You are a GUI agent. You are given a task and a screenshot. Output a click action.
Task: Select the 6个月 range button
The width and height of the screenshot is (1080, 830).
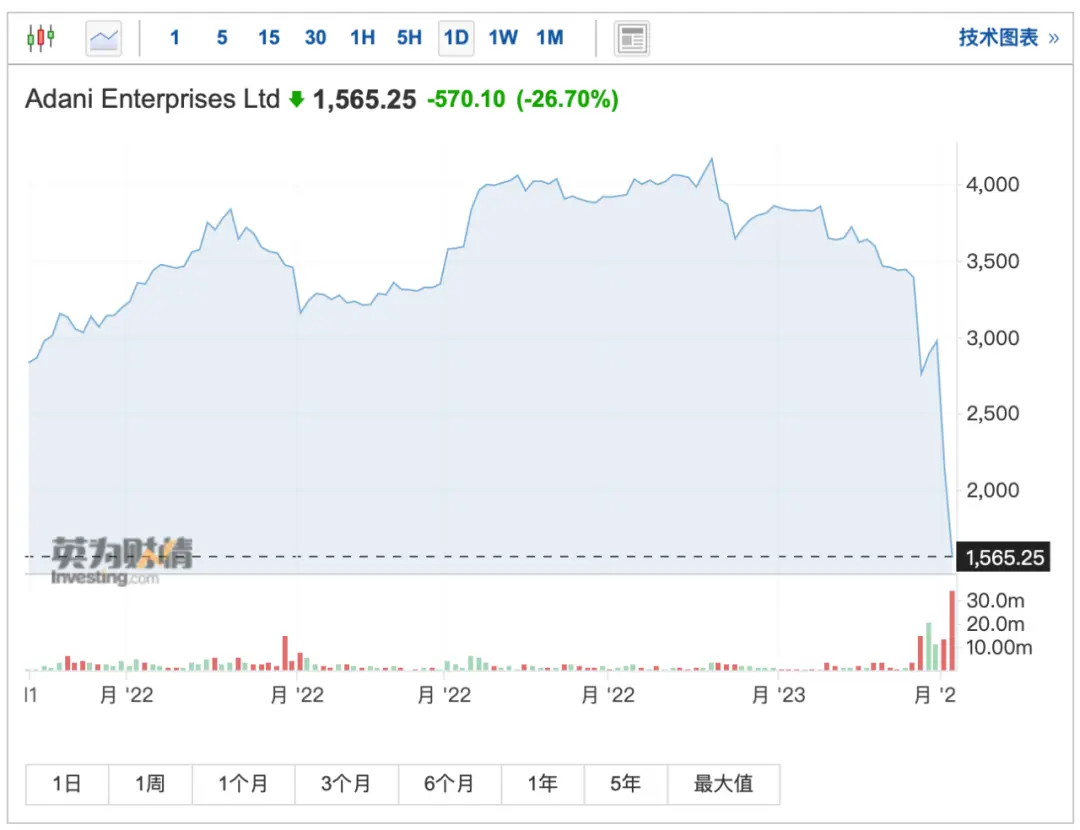point(449,784)
